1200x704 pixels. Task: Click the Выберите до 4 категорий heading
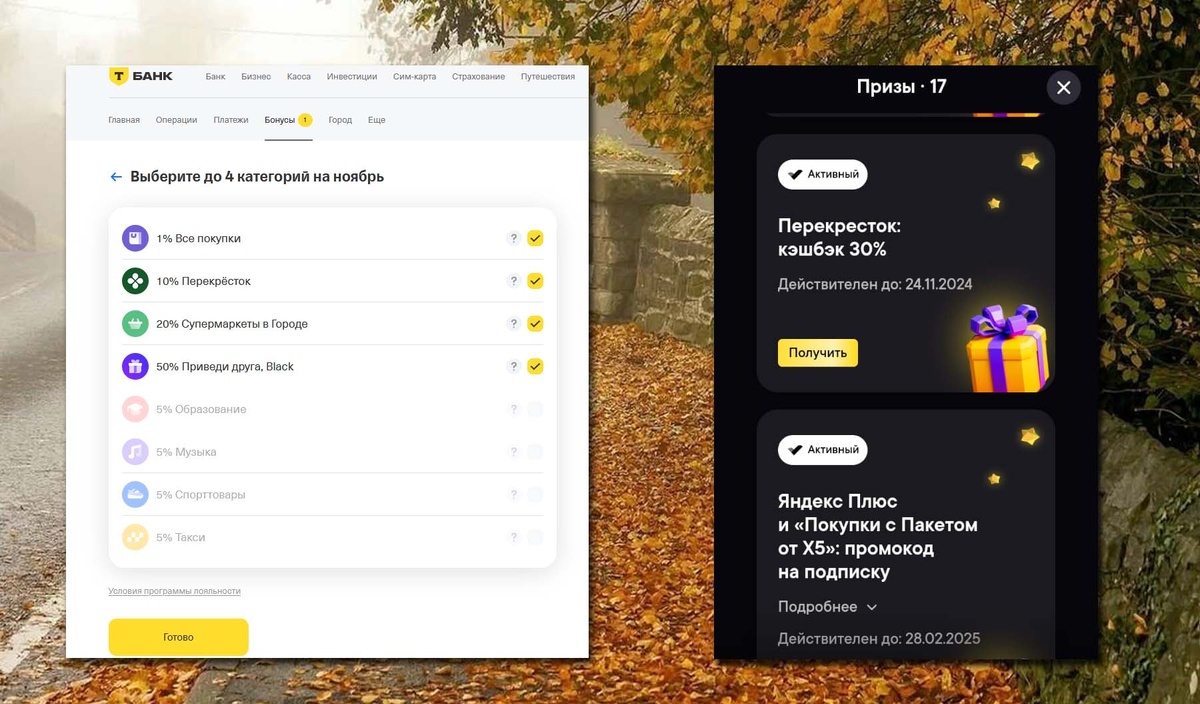[257, 177]
